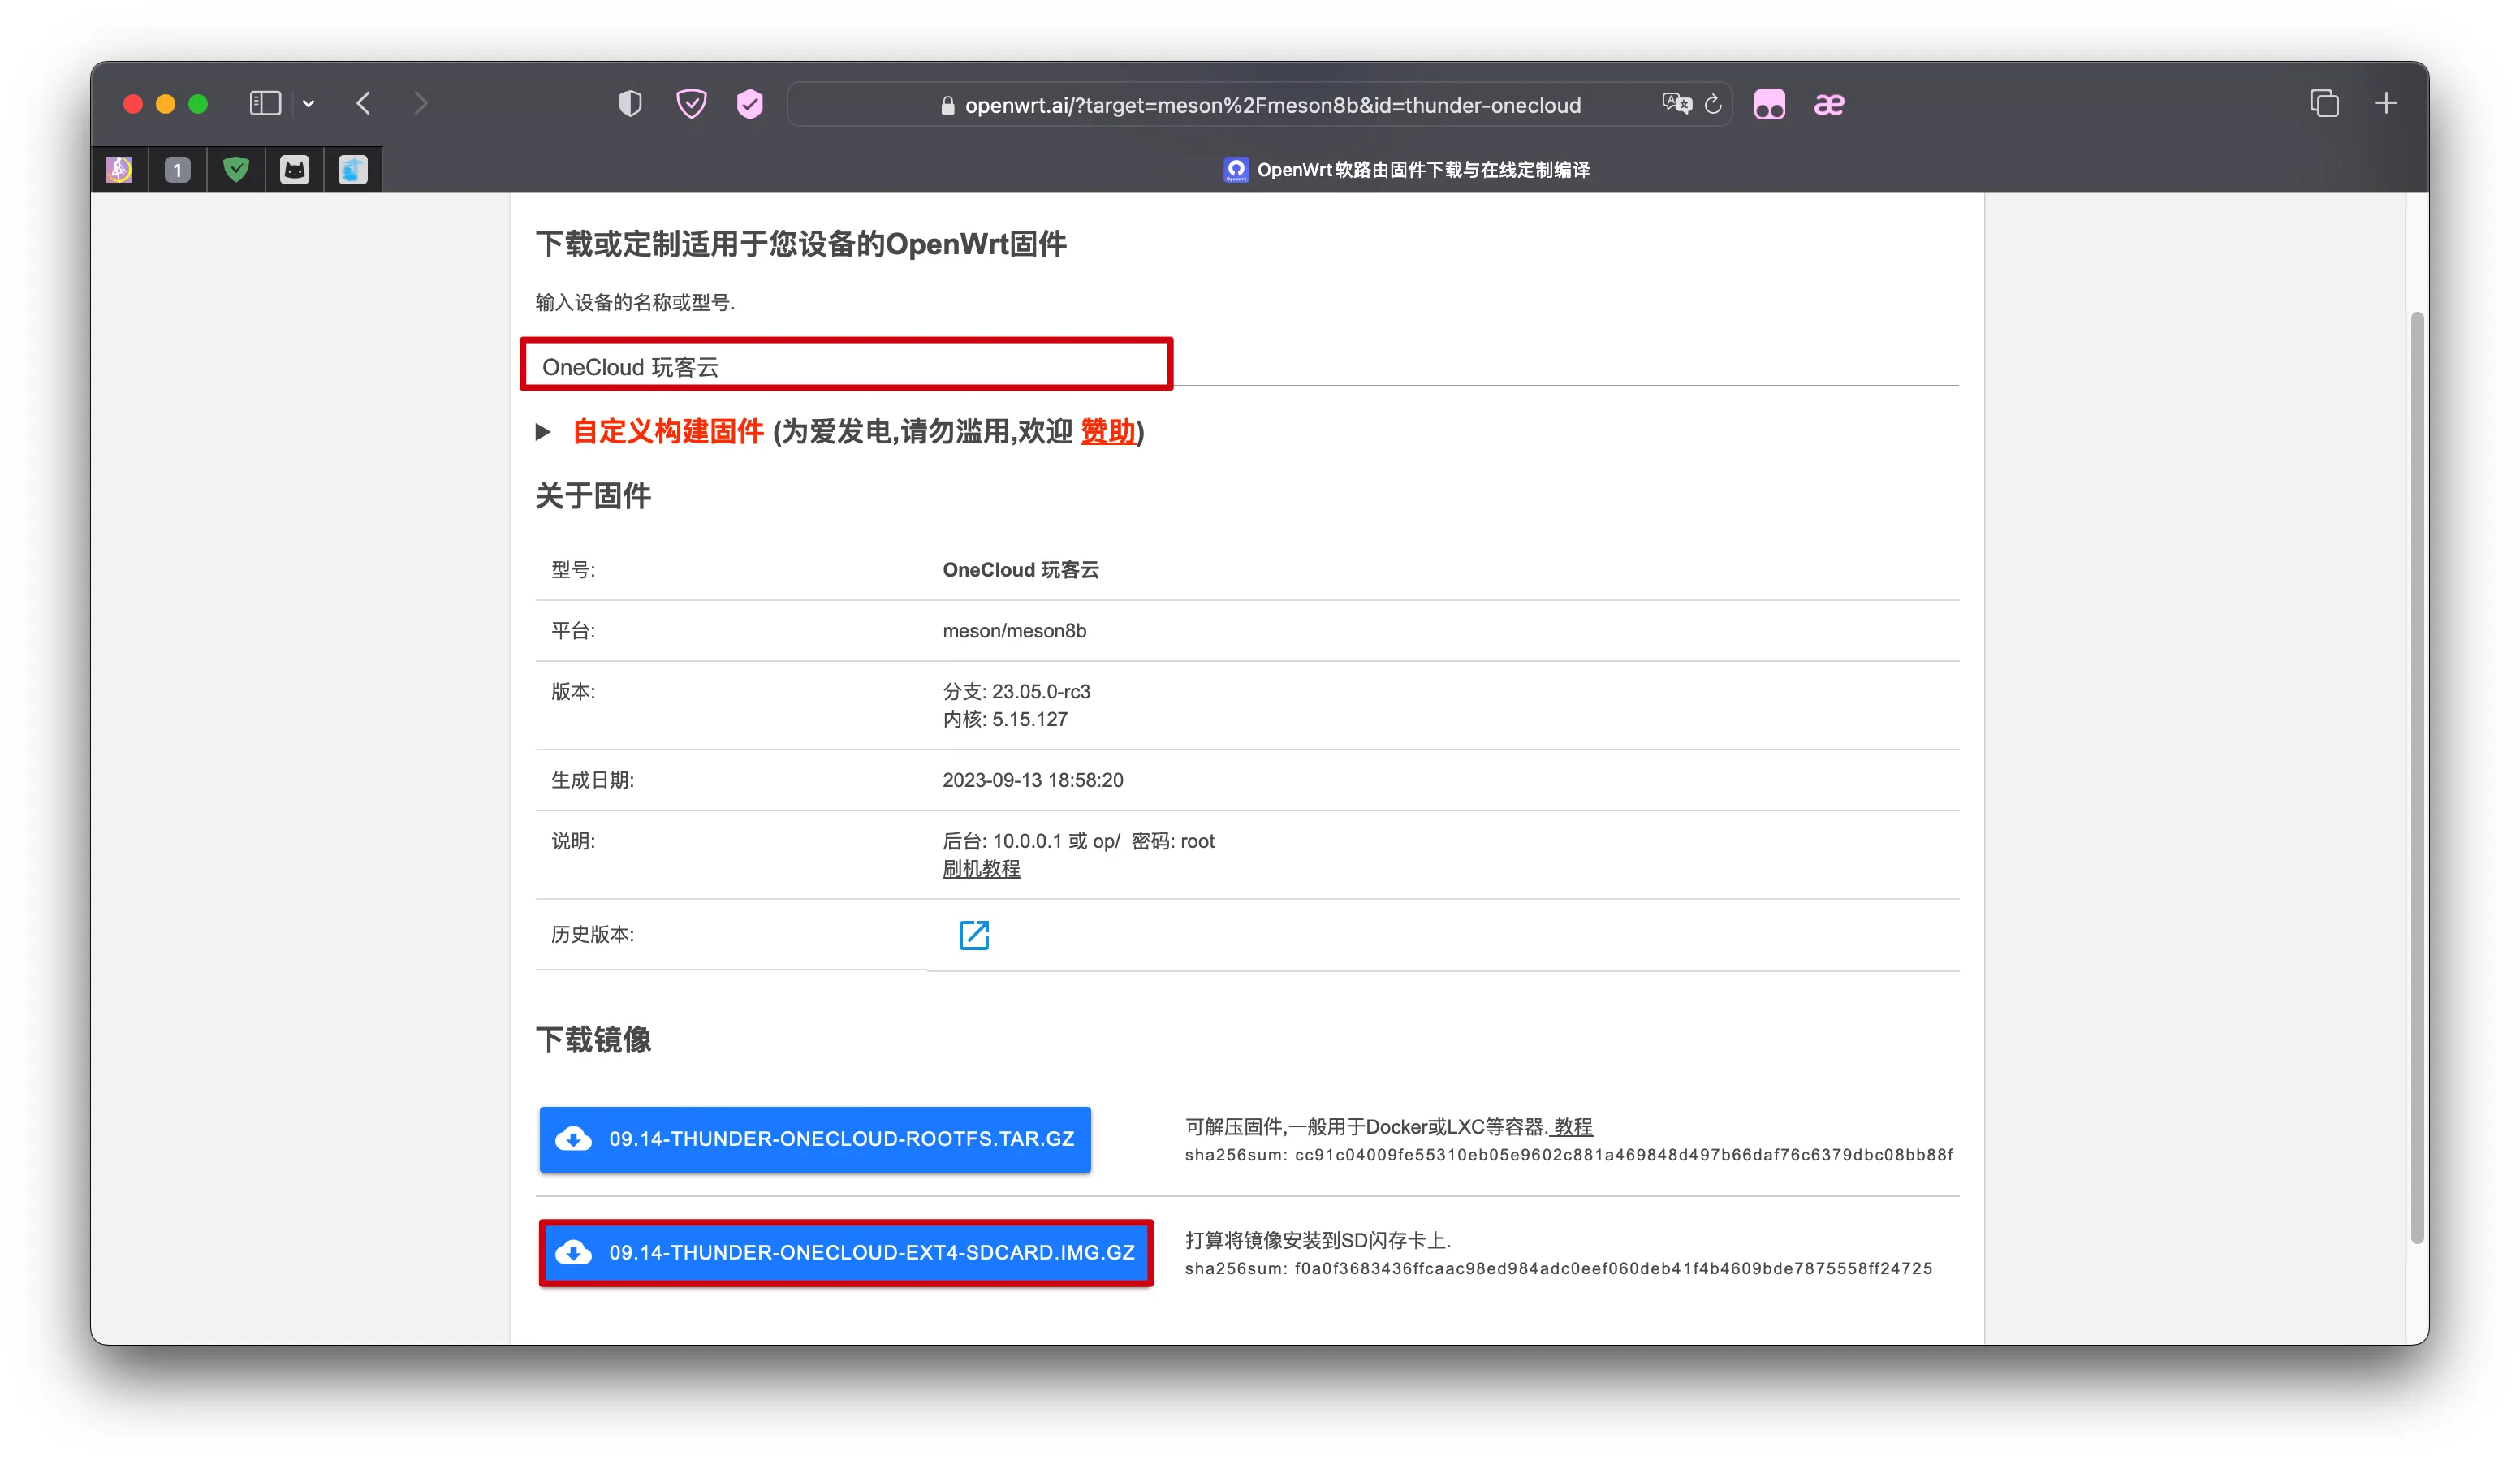The width and height of the screenshot is (2520, 1465).
Task: Click the page's vertical scrollbar
Action: (x=2418, y=779)
